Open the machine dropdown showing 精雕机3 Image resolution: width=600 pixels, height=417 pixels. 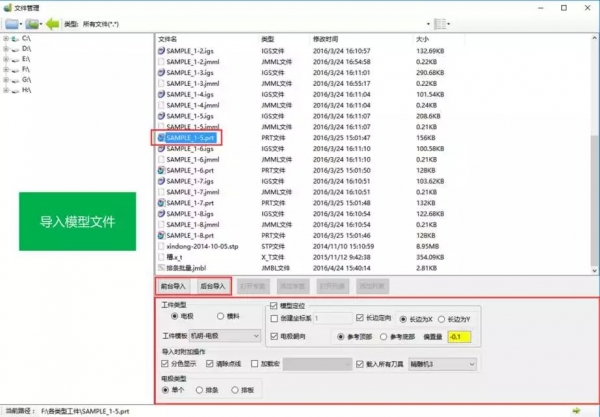pyautogui.click(x=442, y=364)
